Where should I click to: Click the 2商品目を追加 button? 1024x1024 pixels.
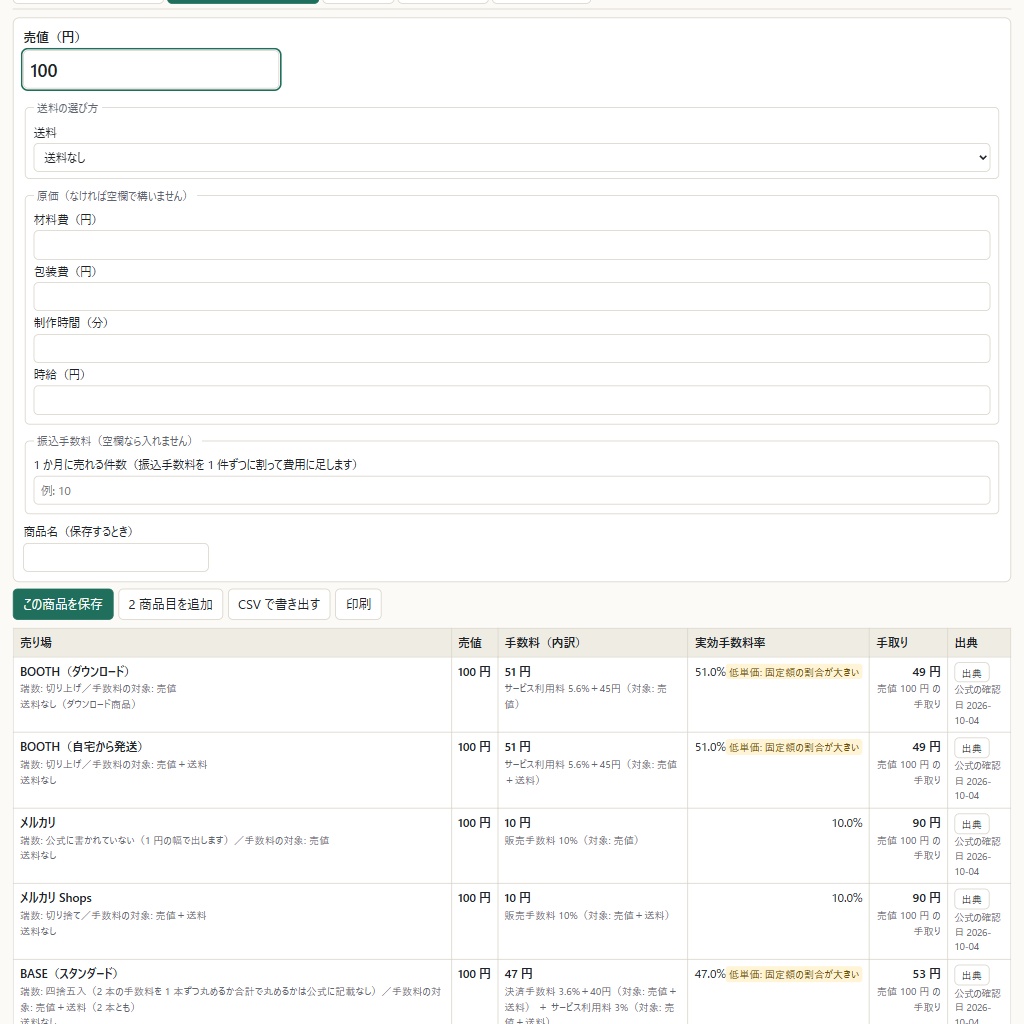[x=170, y=604]
